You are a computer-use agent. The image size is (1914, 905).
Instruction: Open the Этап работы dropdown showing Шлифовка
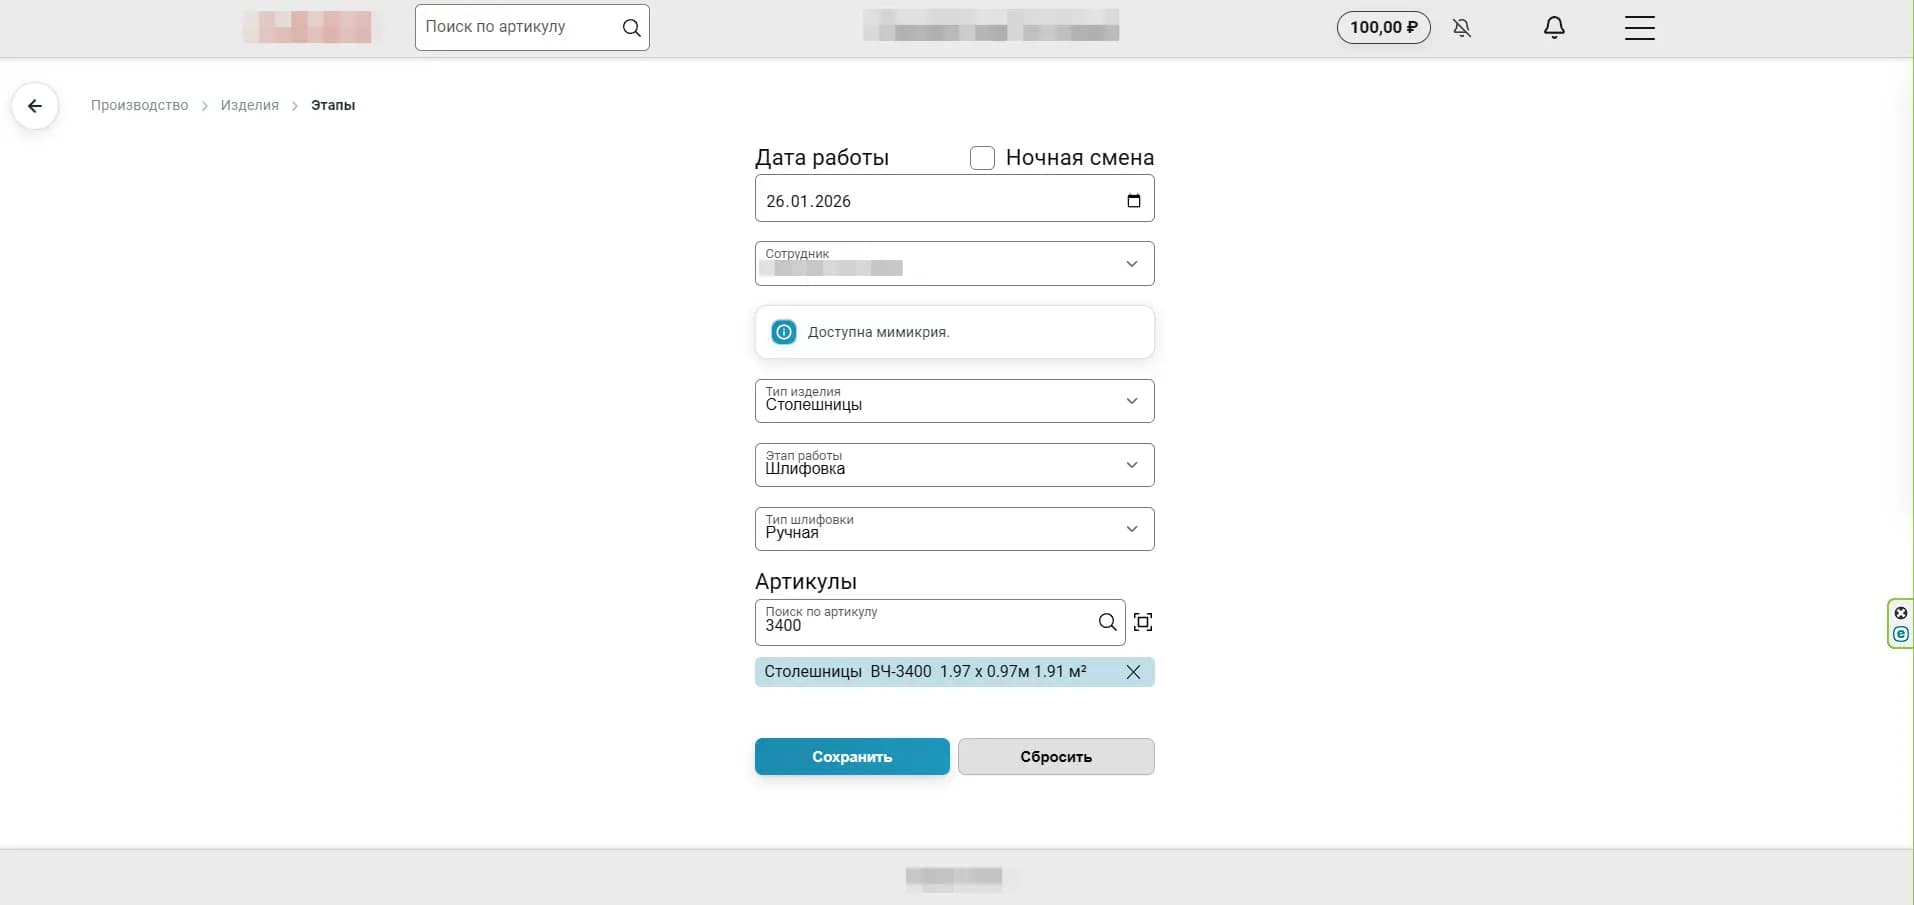coord(1131,464)
